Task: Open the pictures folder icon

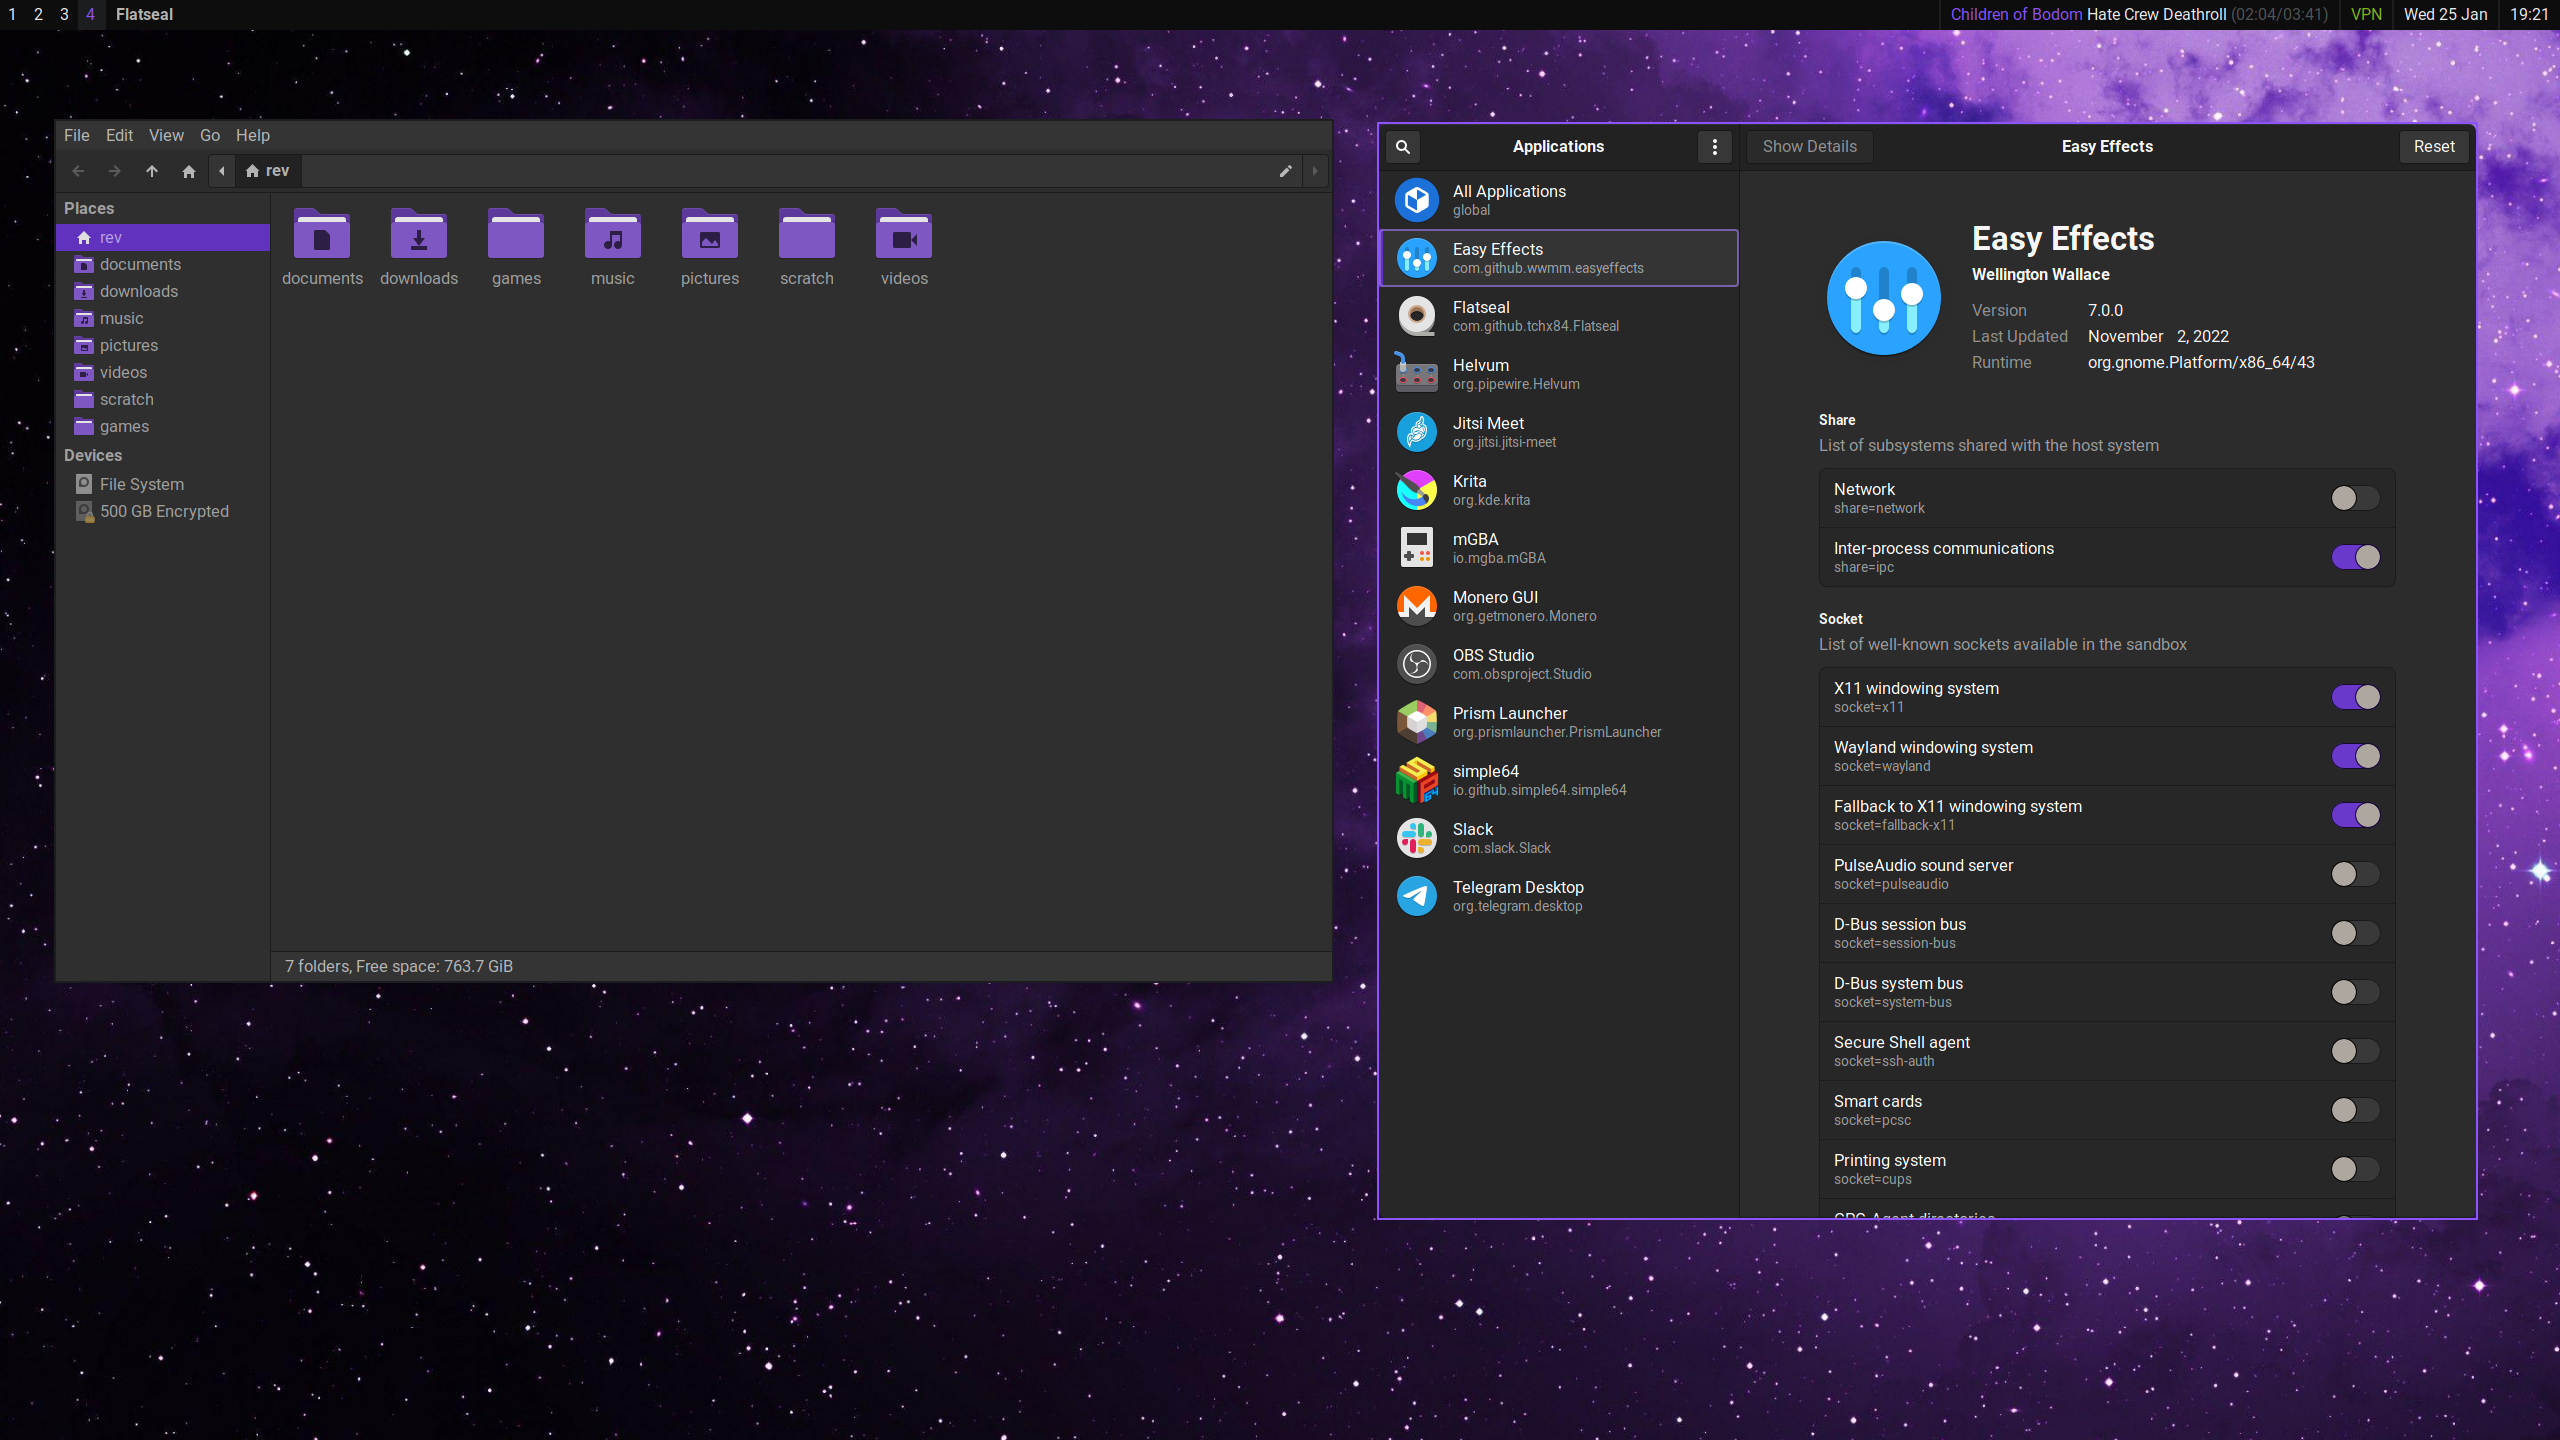Action: [x=710, y=236]
